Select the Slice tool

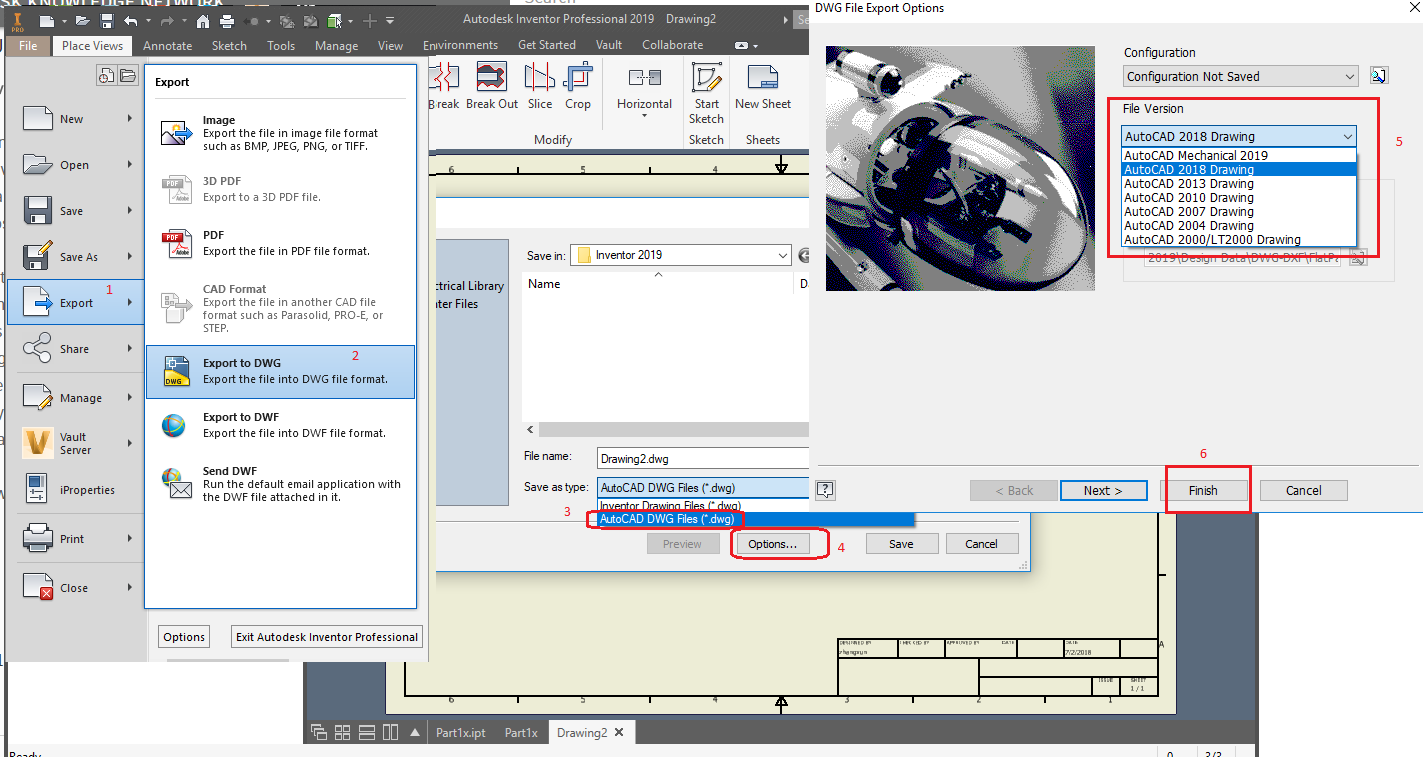[x=540, y=86]
